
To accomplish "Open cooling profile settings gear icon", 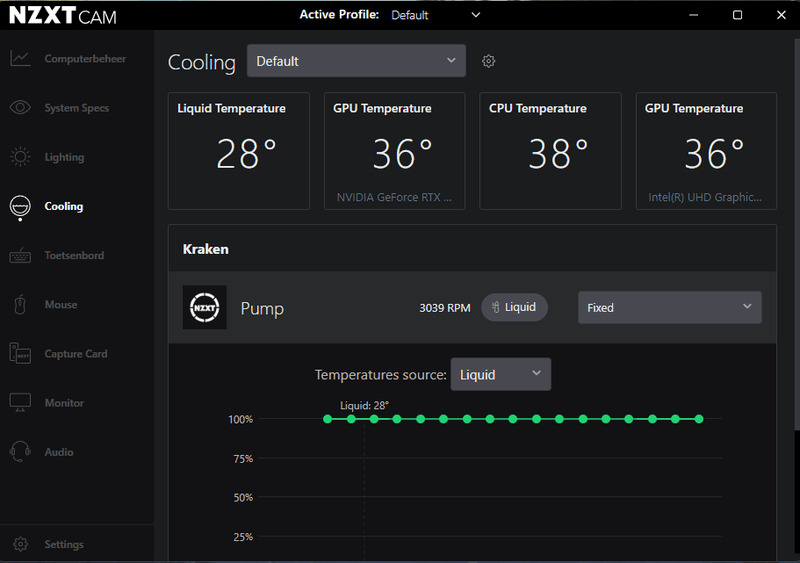I will click(x=488, y=61).
